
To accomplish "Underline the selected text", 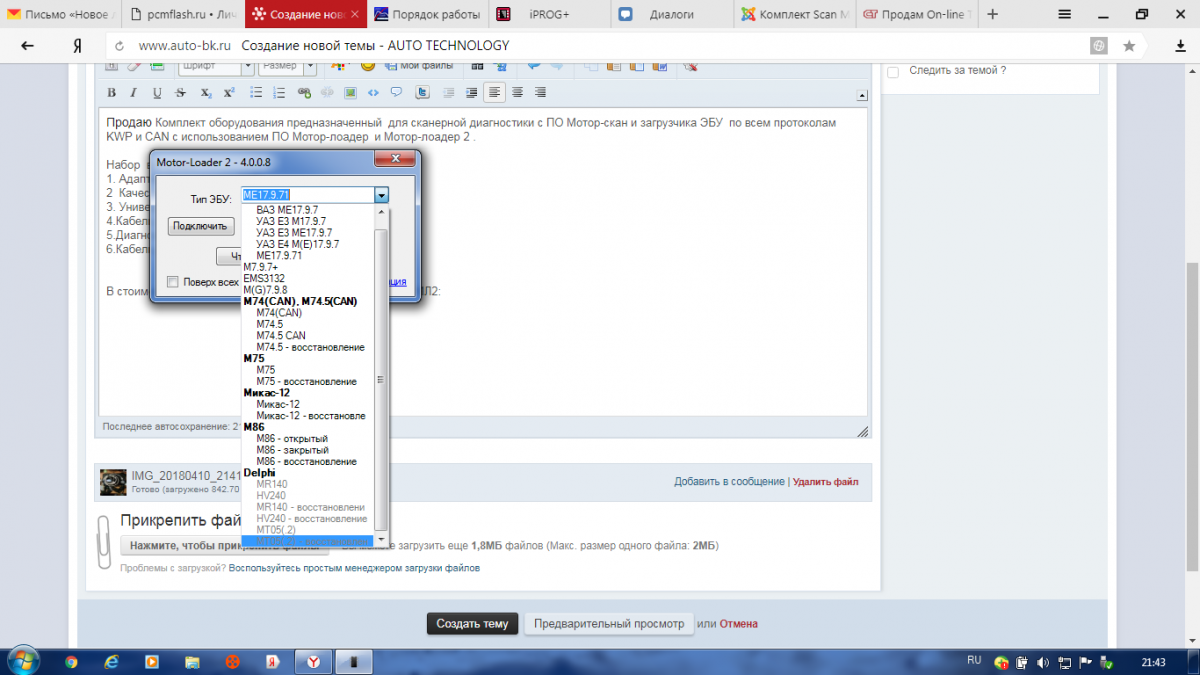I will (x=157, y=93).
